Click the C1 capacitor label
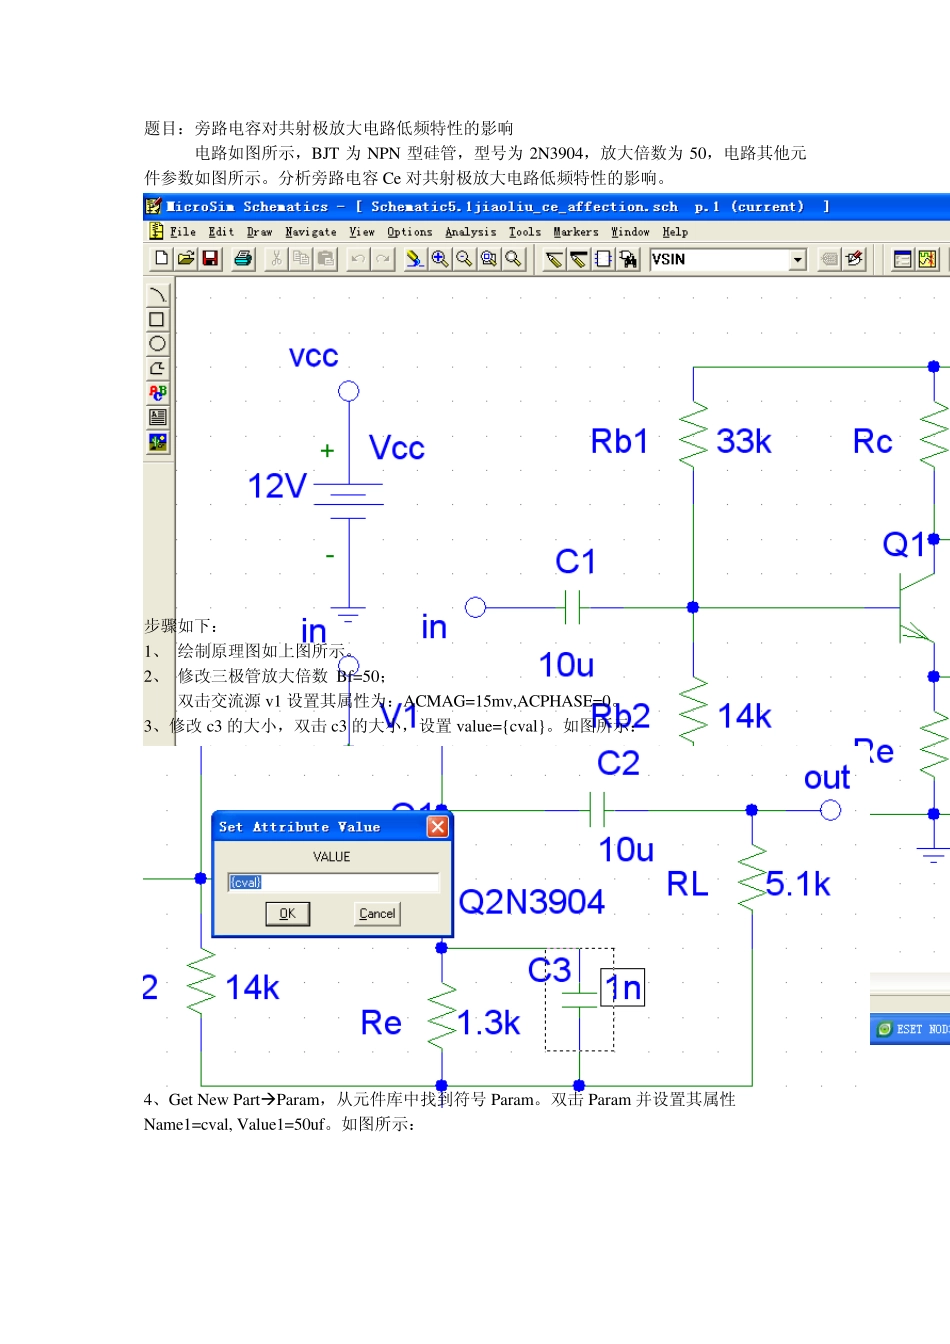Screen dimensions: 950x1344 576,561
